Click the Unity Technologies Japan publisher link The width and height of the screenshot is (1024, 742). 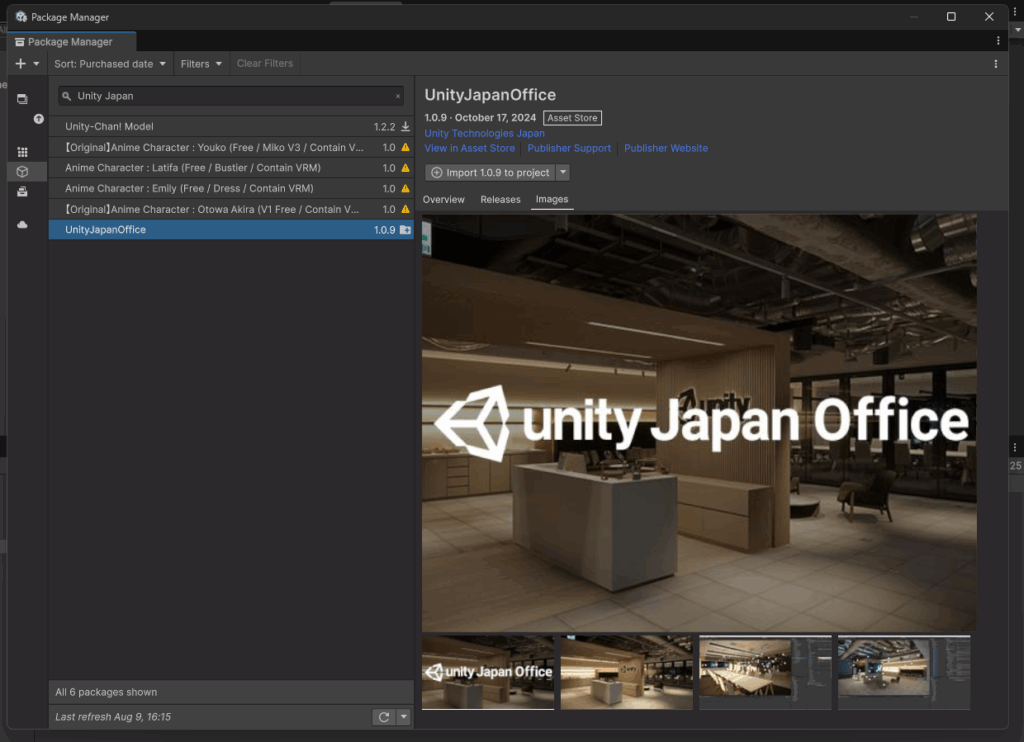[x=484, y=133]
